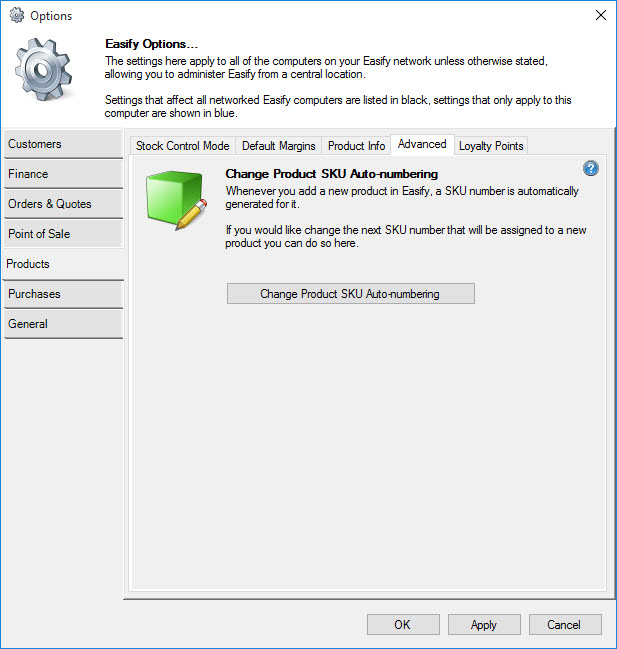Switch to the Loyalty Points tab
Image resolution: width=617 pixels, height=649 pixels.
[x=491, y=146]
